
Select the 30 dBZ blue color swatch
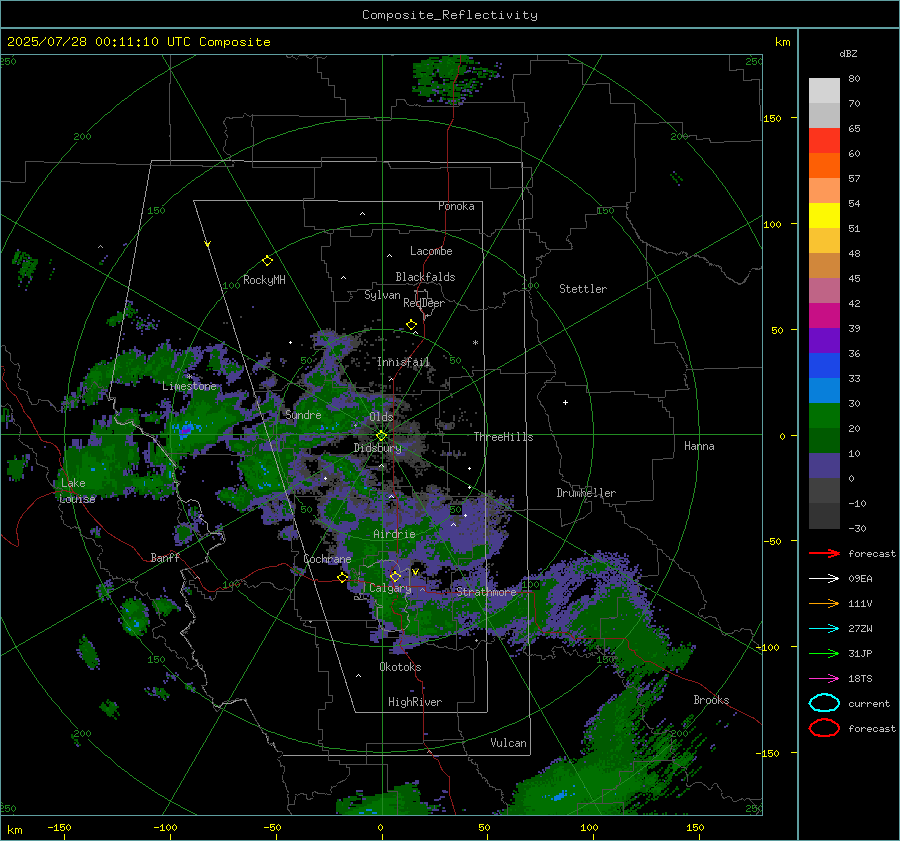pyautogui.click(x=824, y=390)
